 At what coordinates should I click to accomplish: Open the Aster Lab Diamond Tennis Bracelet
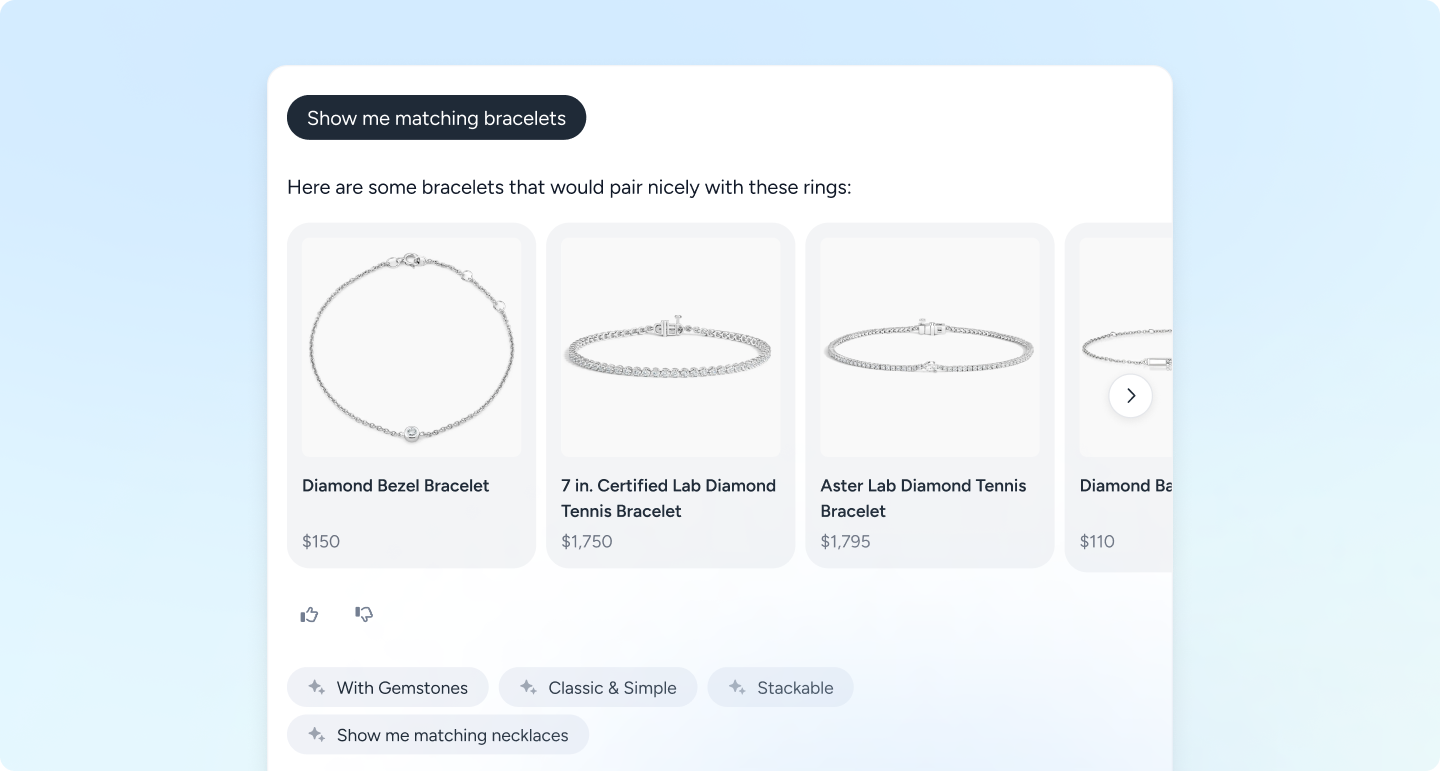coord(923,498)
